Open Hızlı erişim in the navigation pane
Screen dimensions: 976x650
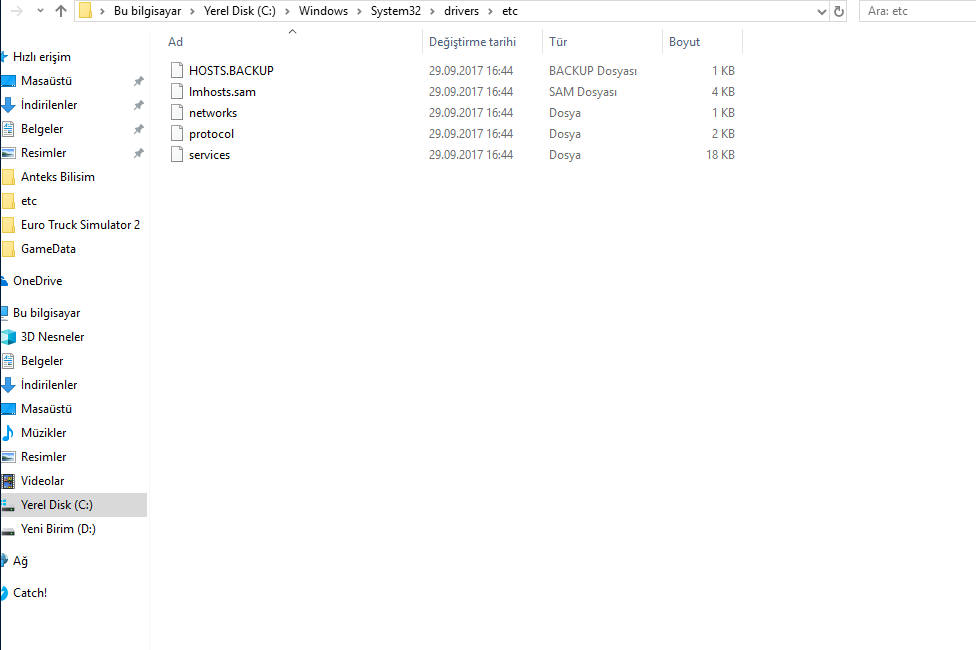point(42,57)
